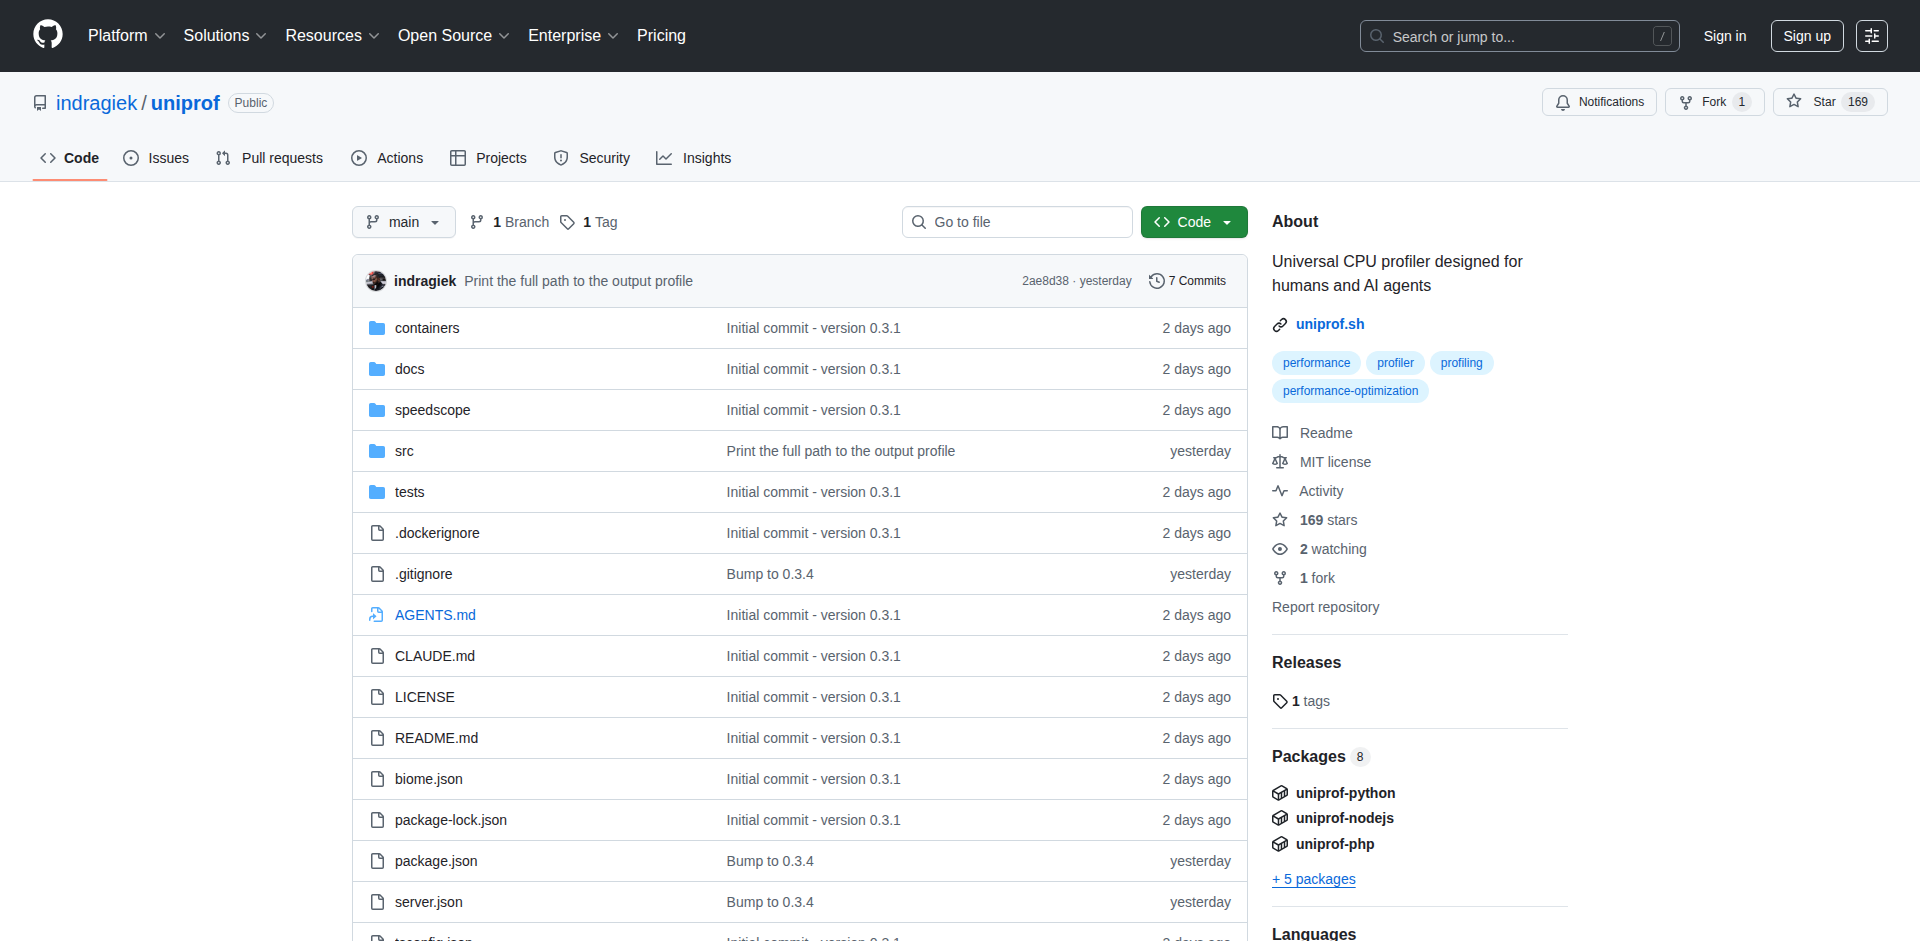Jump to the Readme section
The image size is (1920, 941).
pyautogui.click(x=1312, y=433)
